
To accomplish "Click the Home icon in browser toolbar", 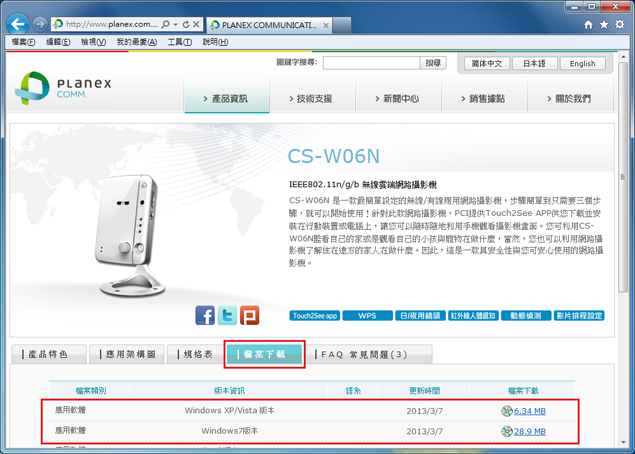I will [x=588, y=25].
